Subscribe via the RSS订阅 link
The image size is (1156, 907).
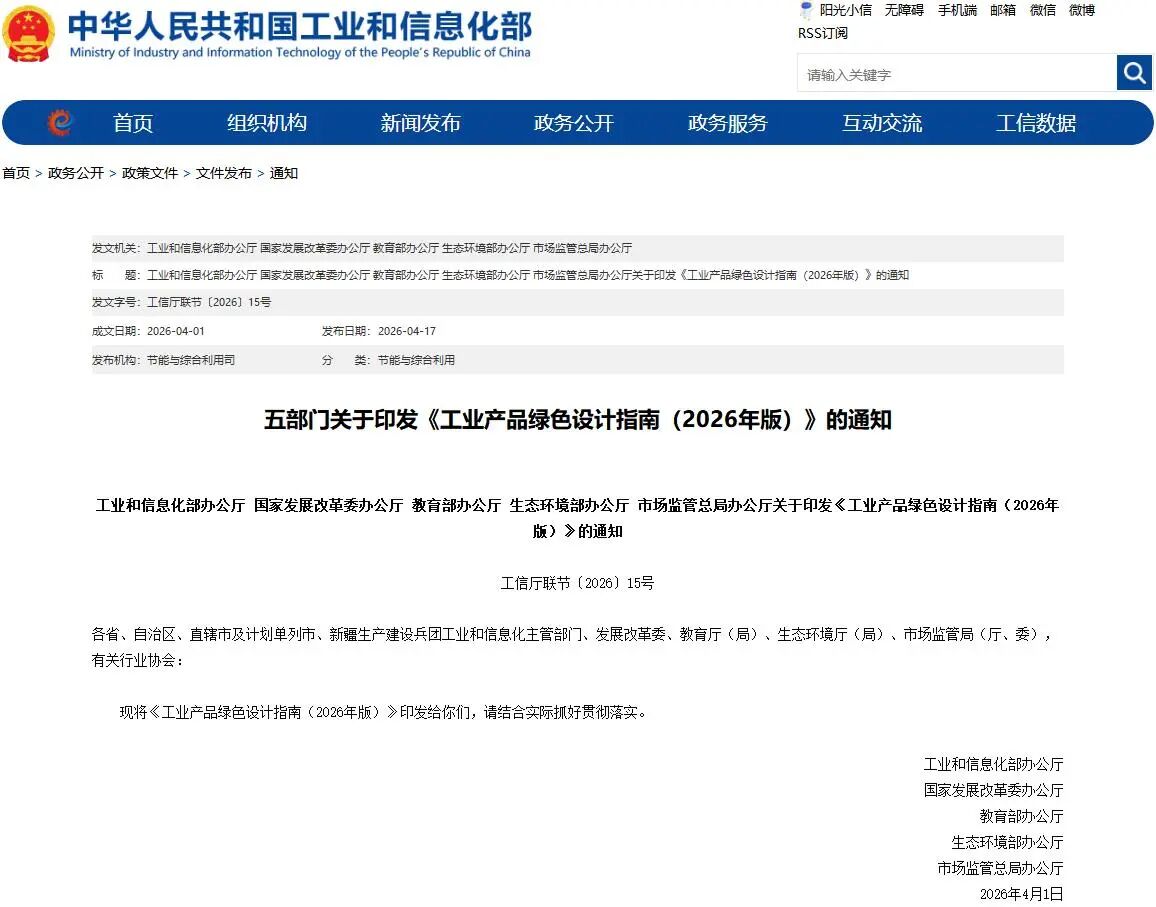click(x=823, y=33)
